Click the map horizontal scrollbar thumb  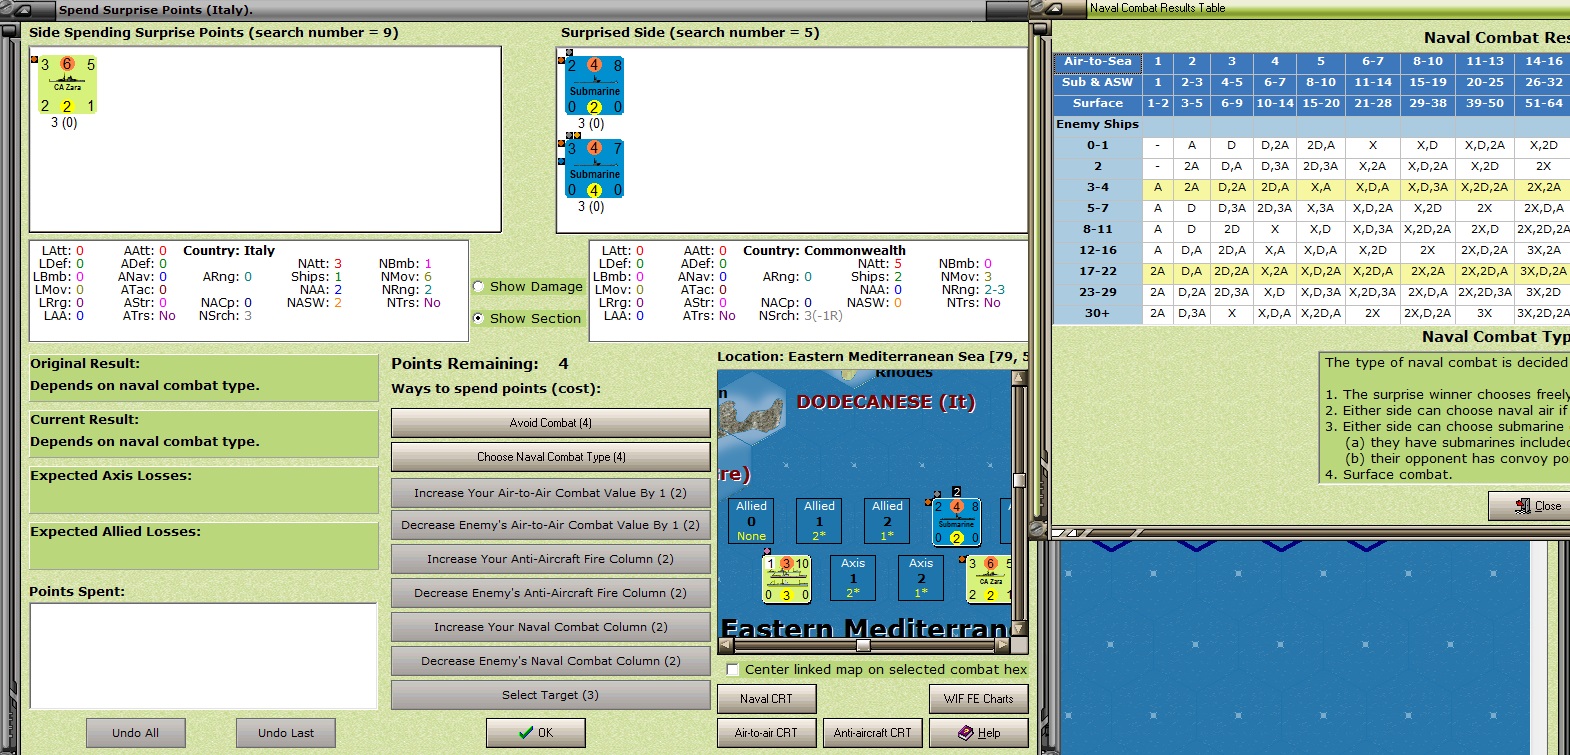click(863, 645)
